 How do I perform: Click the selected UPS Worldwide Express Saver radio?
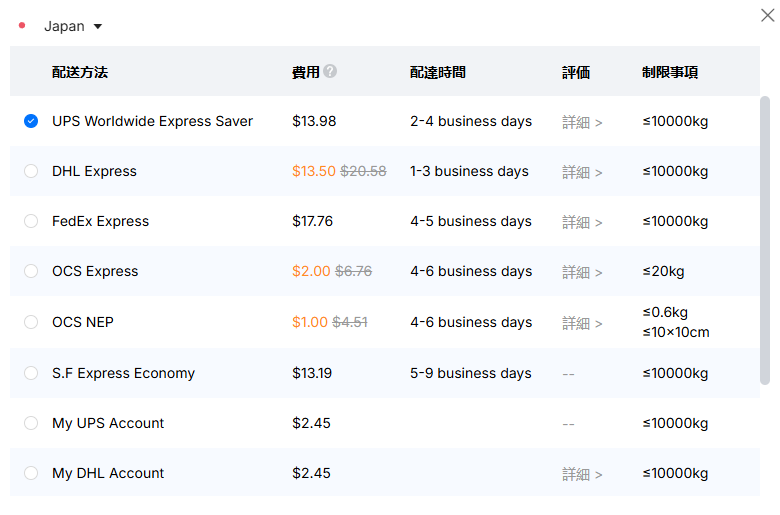pos(31,122)
